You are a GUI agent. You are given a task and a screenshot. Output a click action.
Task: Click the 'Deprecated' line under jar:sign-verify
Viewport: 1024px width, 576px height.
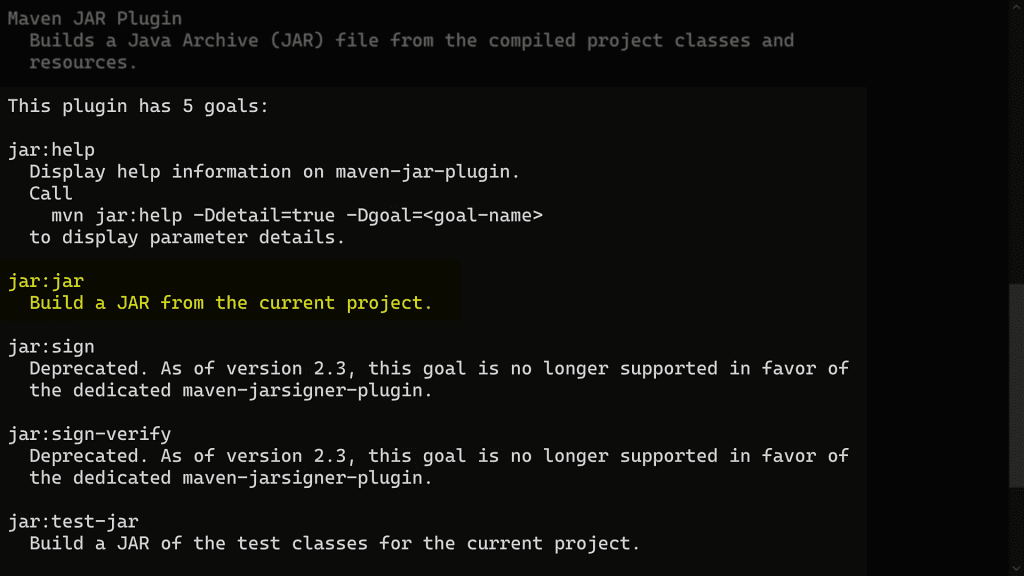438,456
